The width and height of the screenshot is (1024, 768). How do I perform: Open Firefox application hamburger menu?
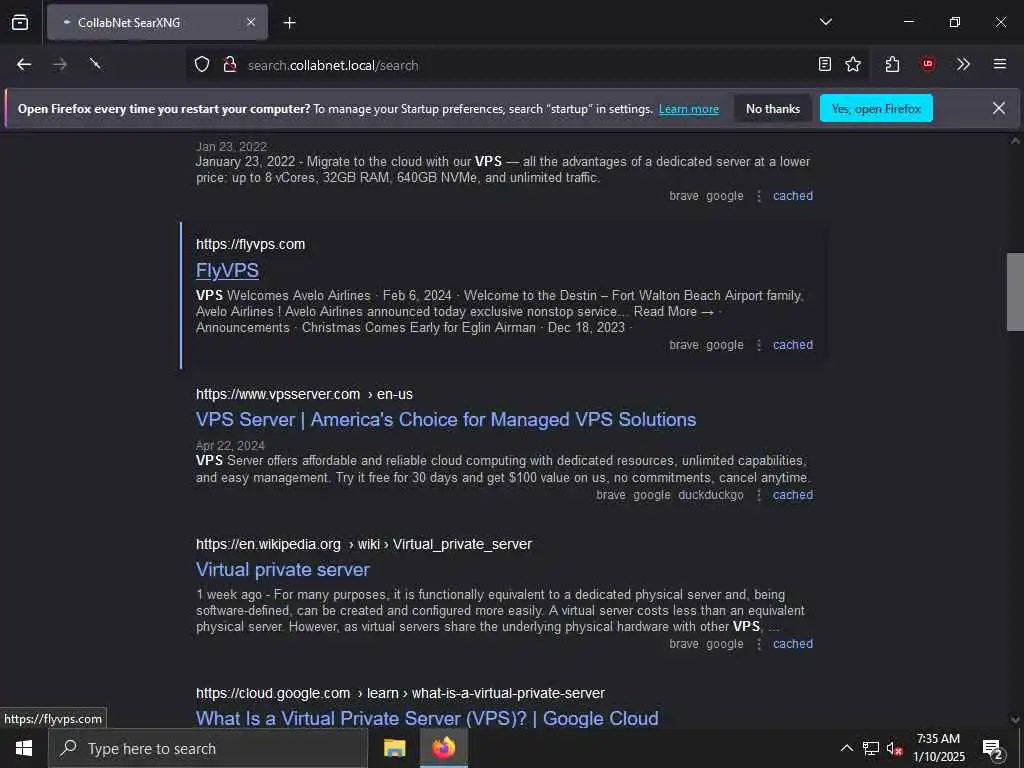pyautogui.click(x=1000, y=64)
